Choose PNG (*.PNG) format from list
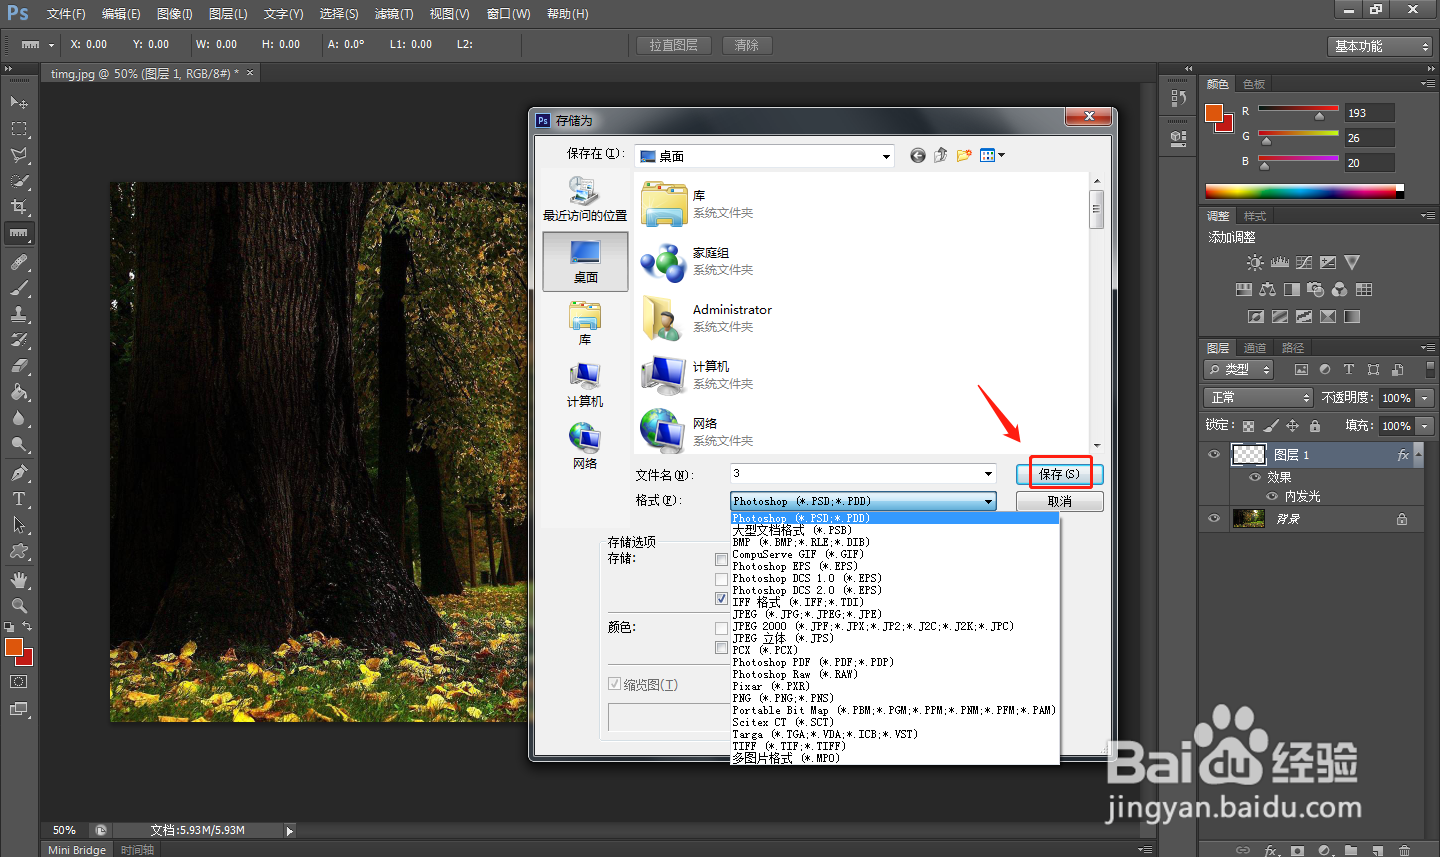Viewport: 1440px width, 857px height. (x=783, y=699)
